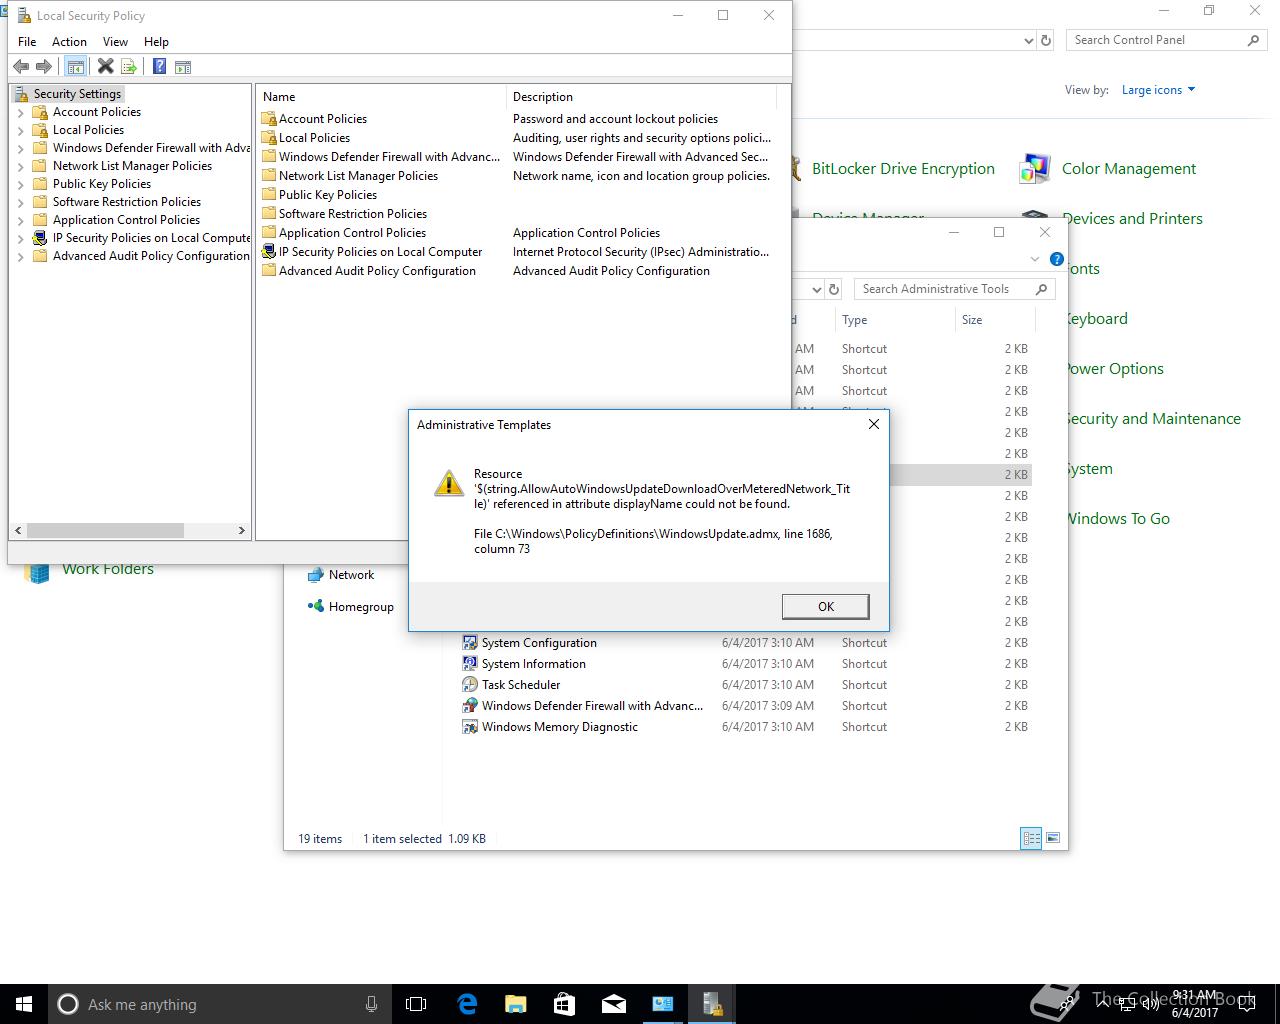This screenshot has height=1024, width=1280.
Task: Click the tree pane horizontal scrollbar right arrow
Action: [x=241, y=531]
